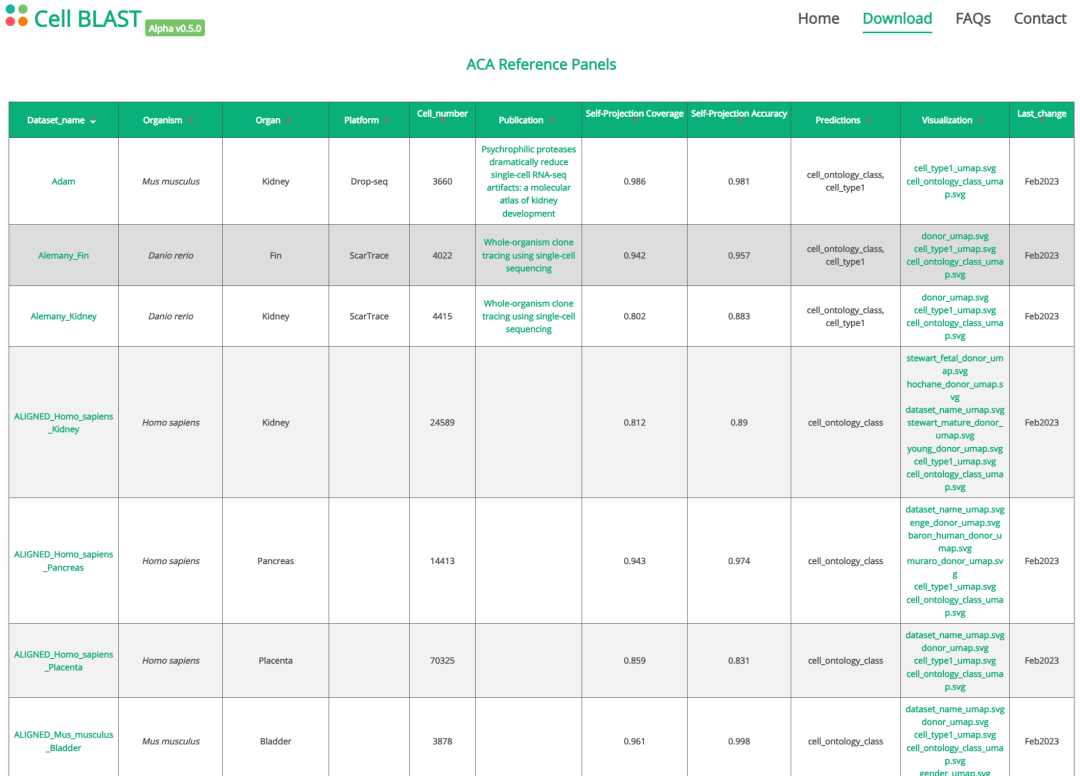Click the Drop-seq platform cell
Viewport: 1080px width, 776px height.
coord(368,182)
